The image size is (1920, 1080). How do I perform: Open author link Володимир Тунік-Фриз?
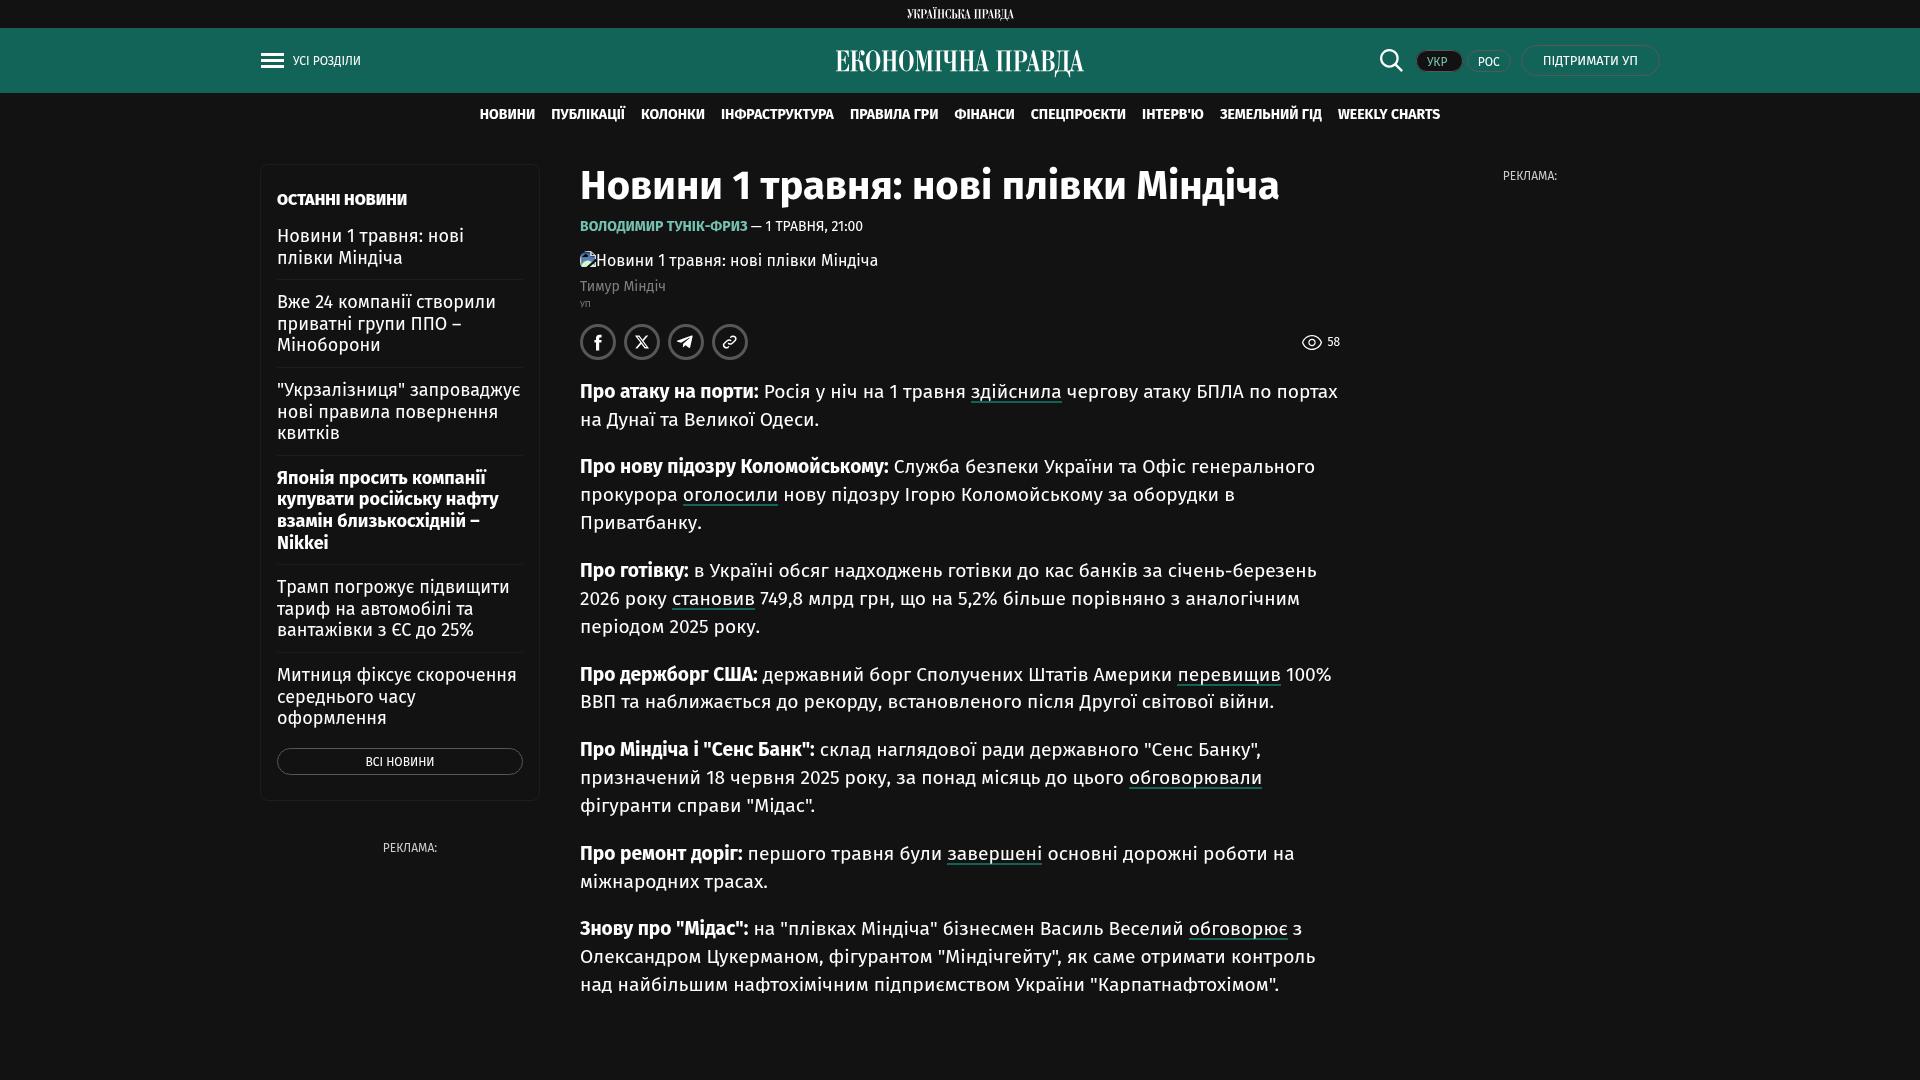pyautogui.click(x=663, y=227)
